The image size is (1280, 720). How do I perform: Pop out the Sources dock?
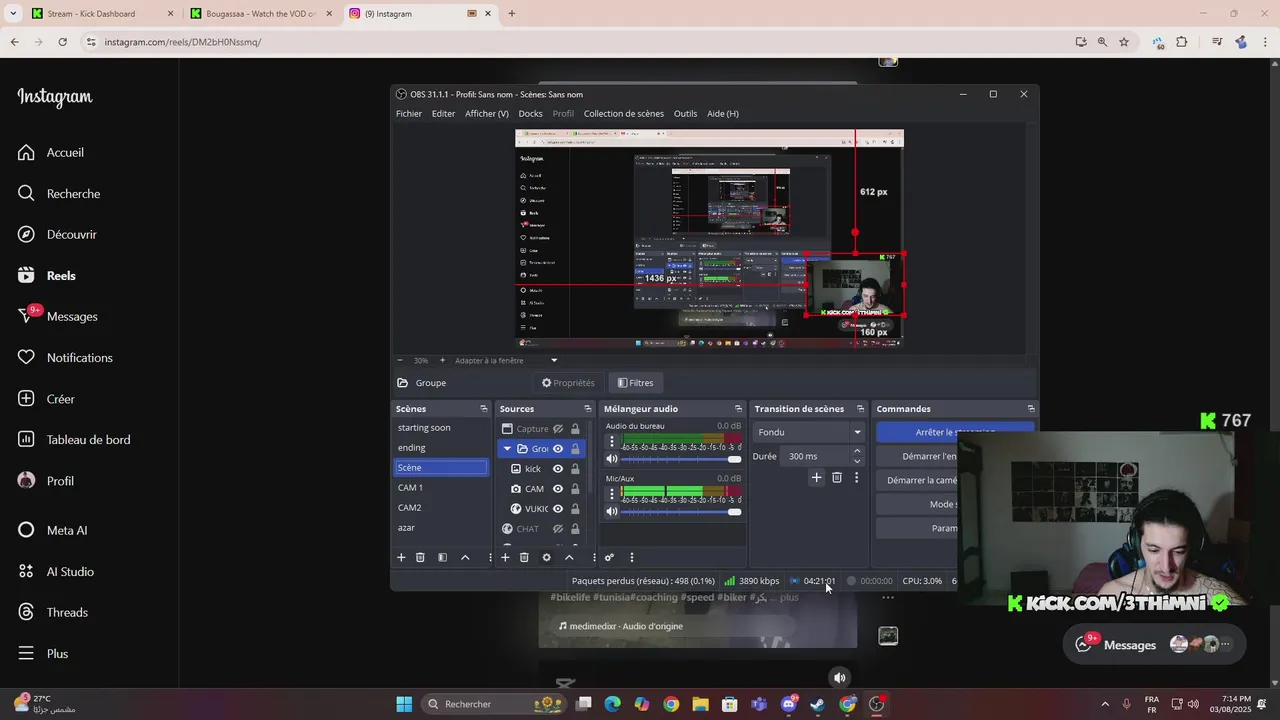tap(588, 409)
